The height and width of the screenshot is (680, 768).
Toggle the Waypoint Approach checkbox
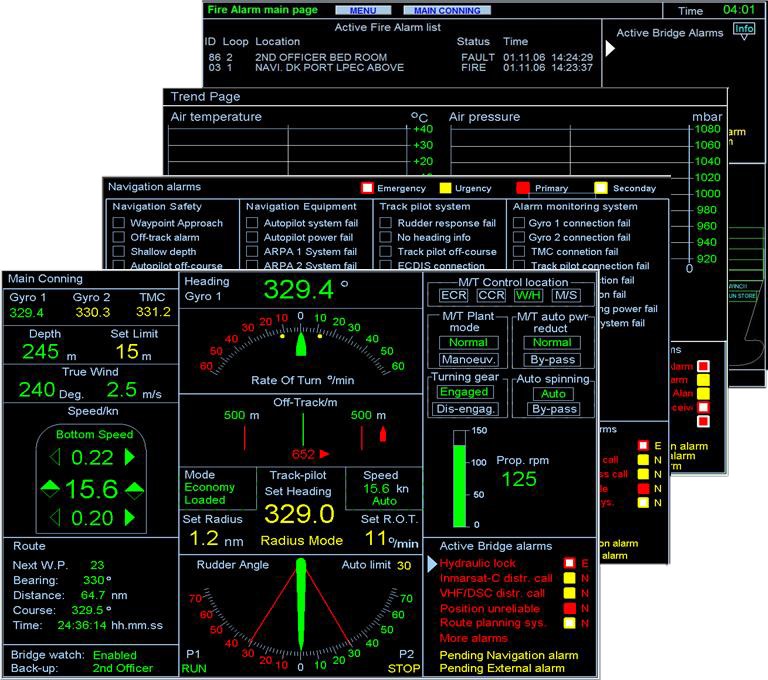[x=119, y=223]
